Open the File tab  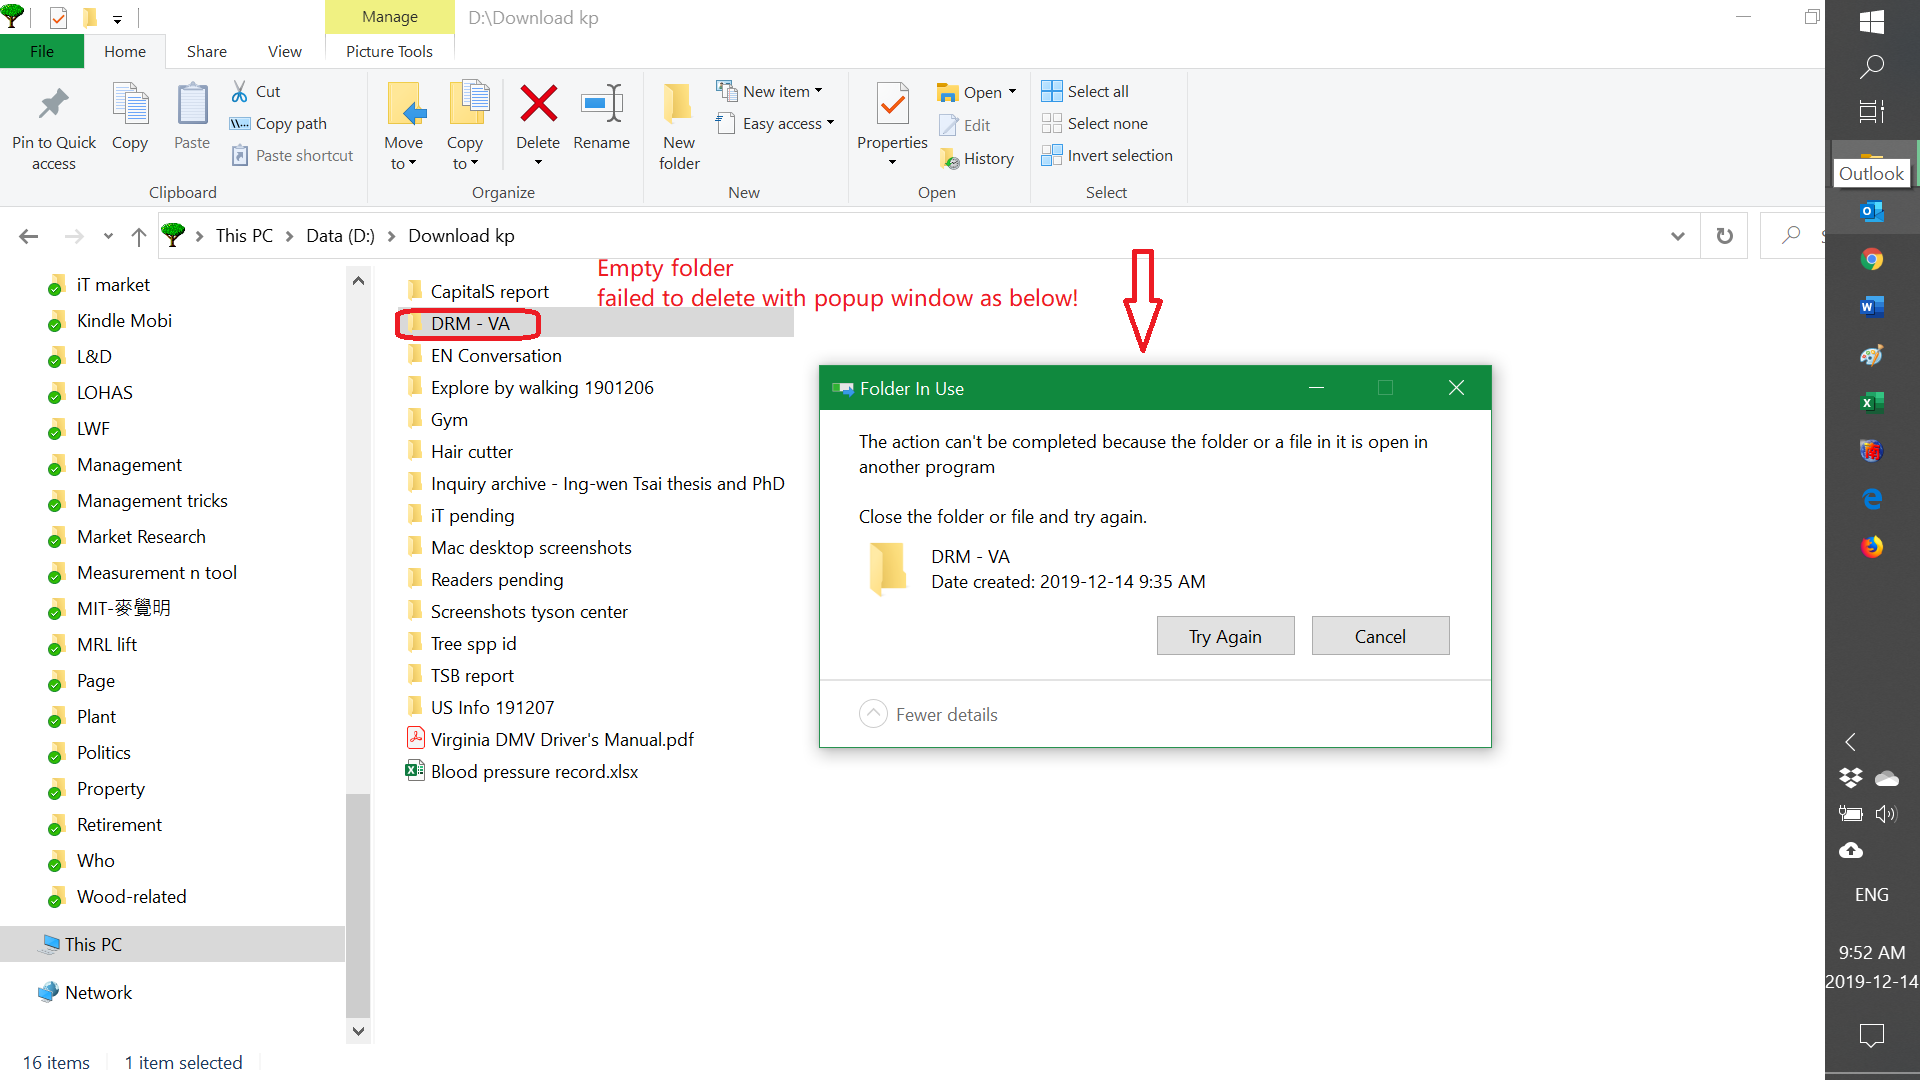tap(42, 51)
